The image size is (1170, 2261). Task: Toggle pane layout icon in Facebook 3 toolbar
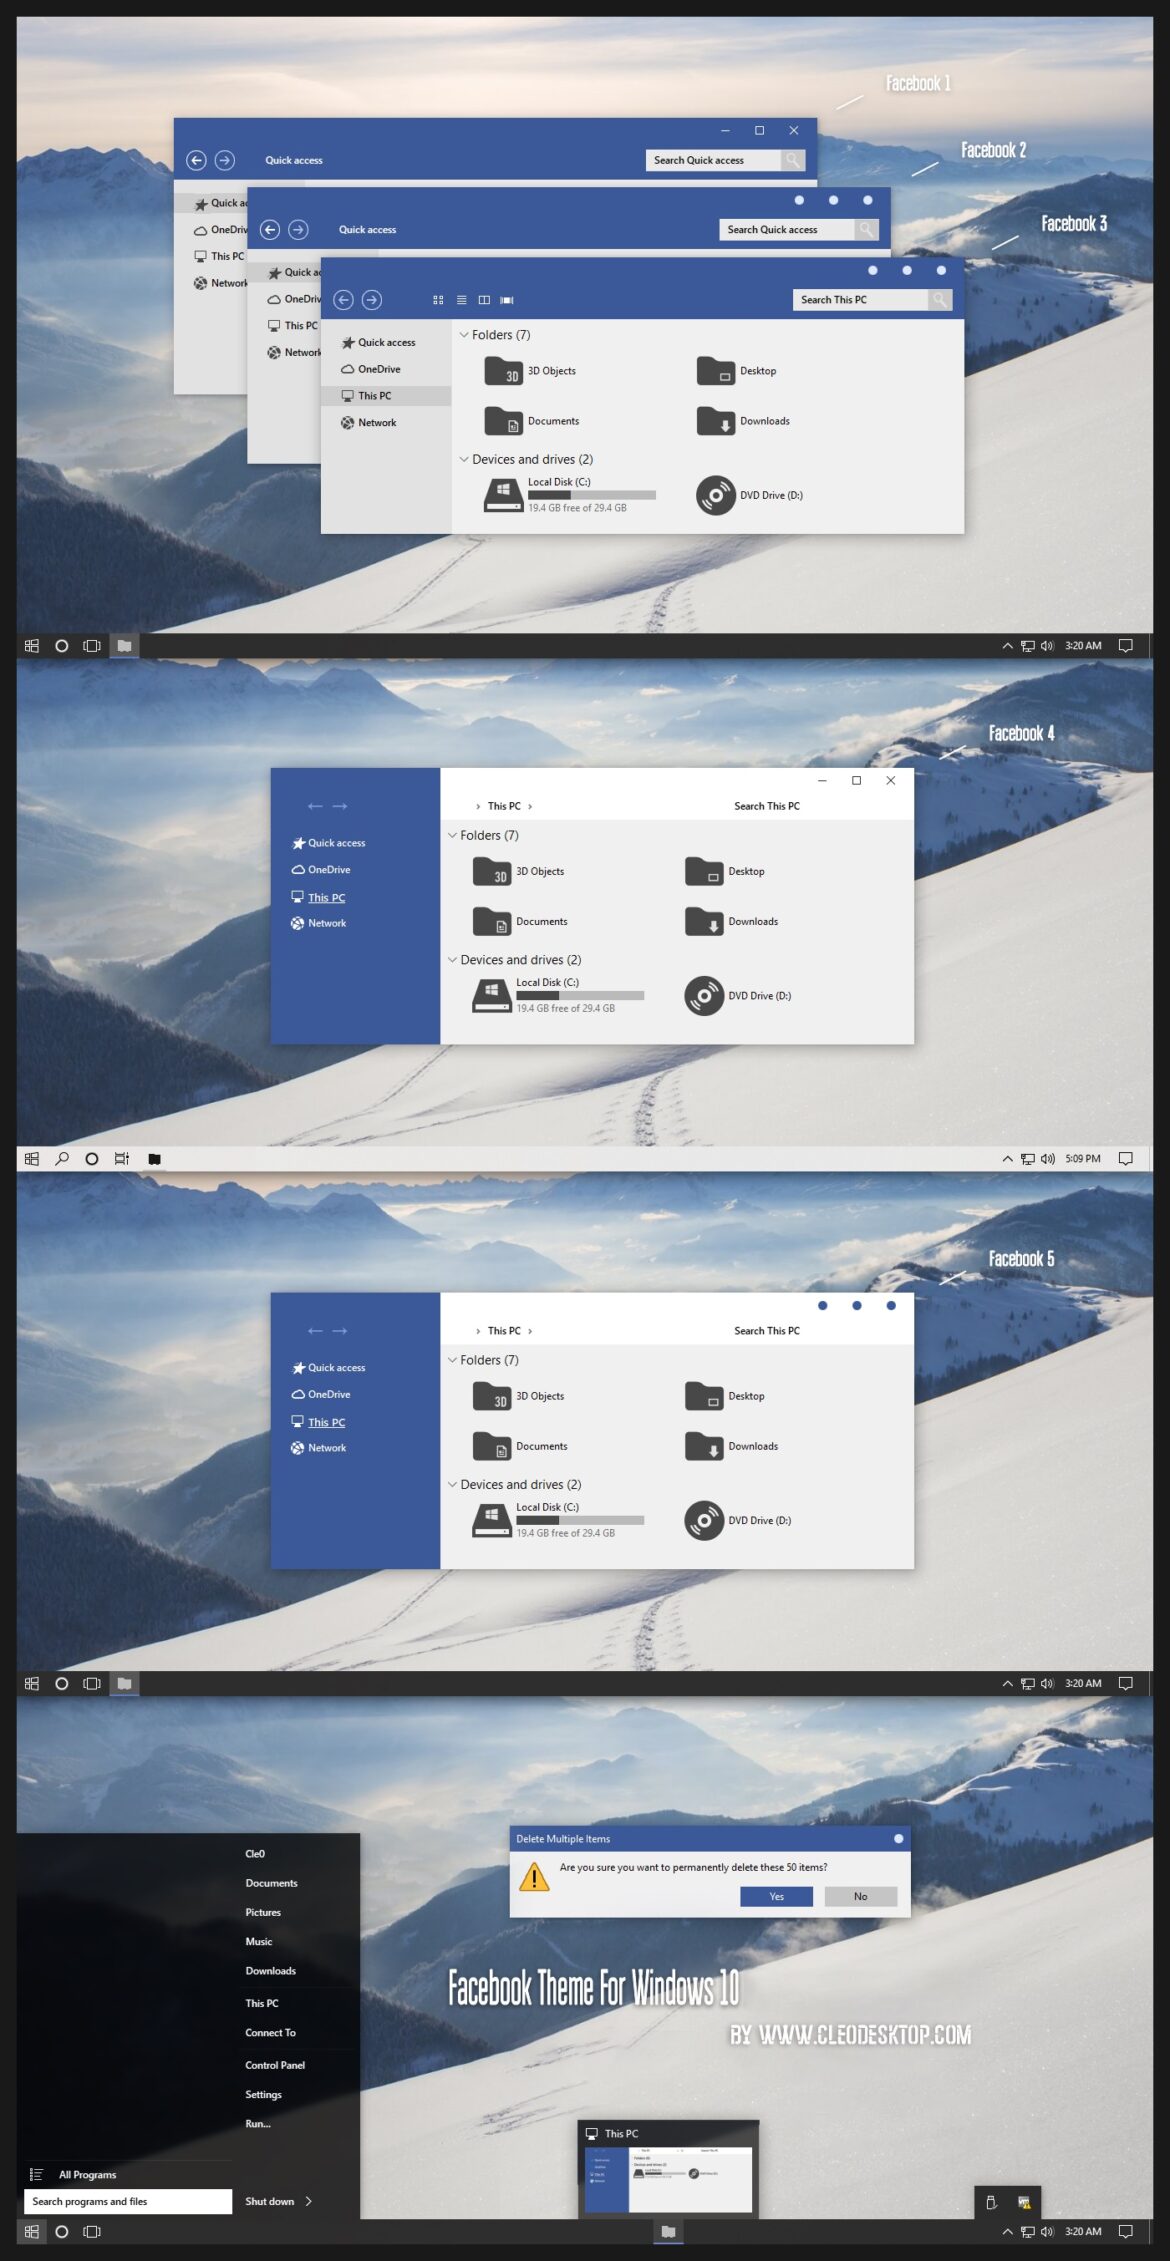tap(484, 300)
